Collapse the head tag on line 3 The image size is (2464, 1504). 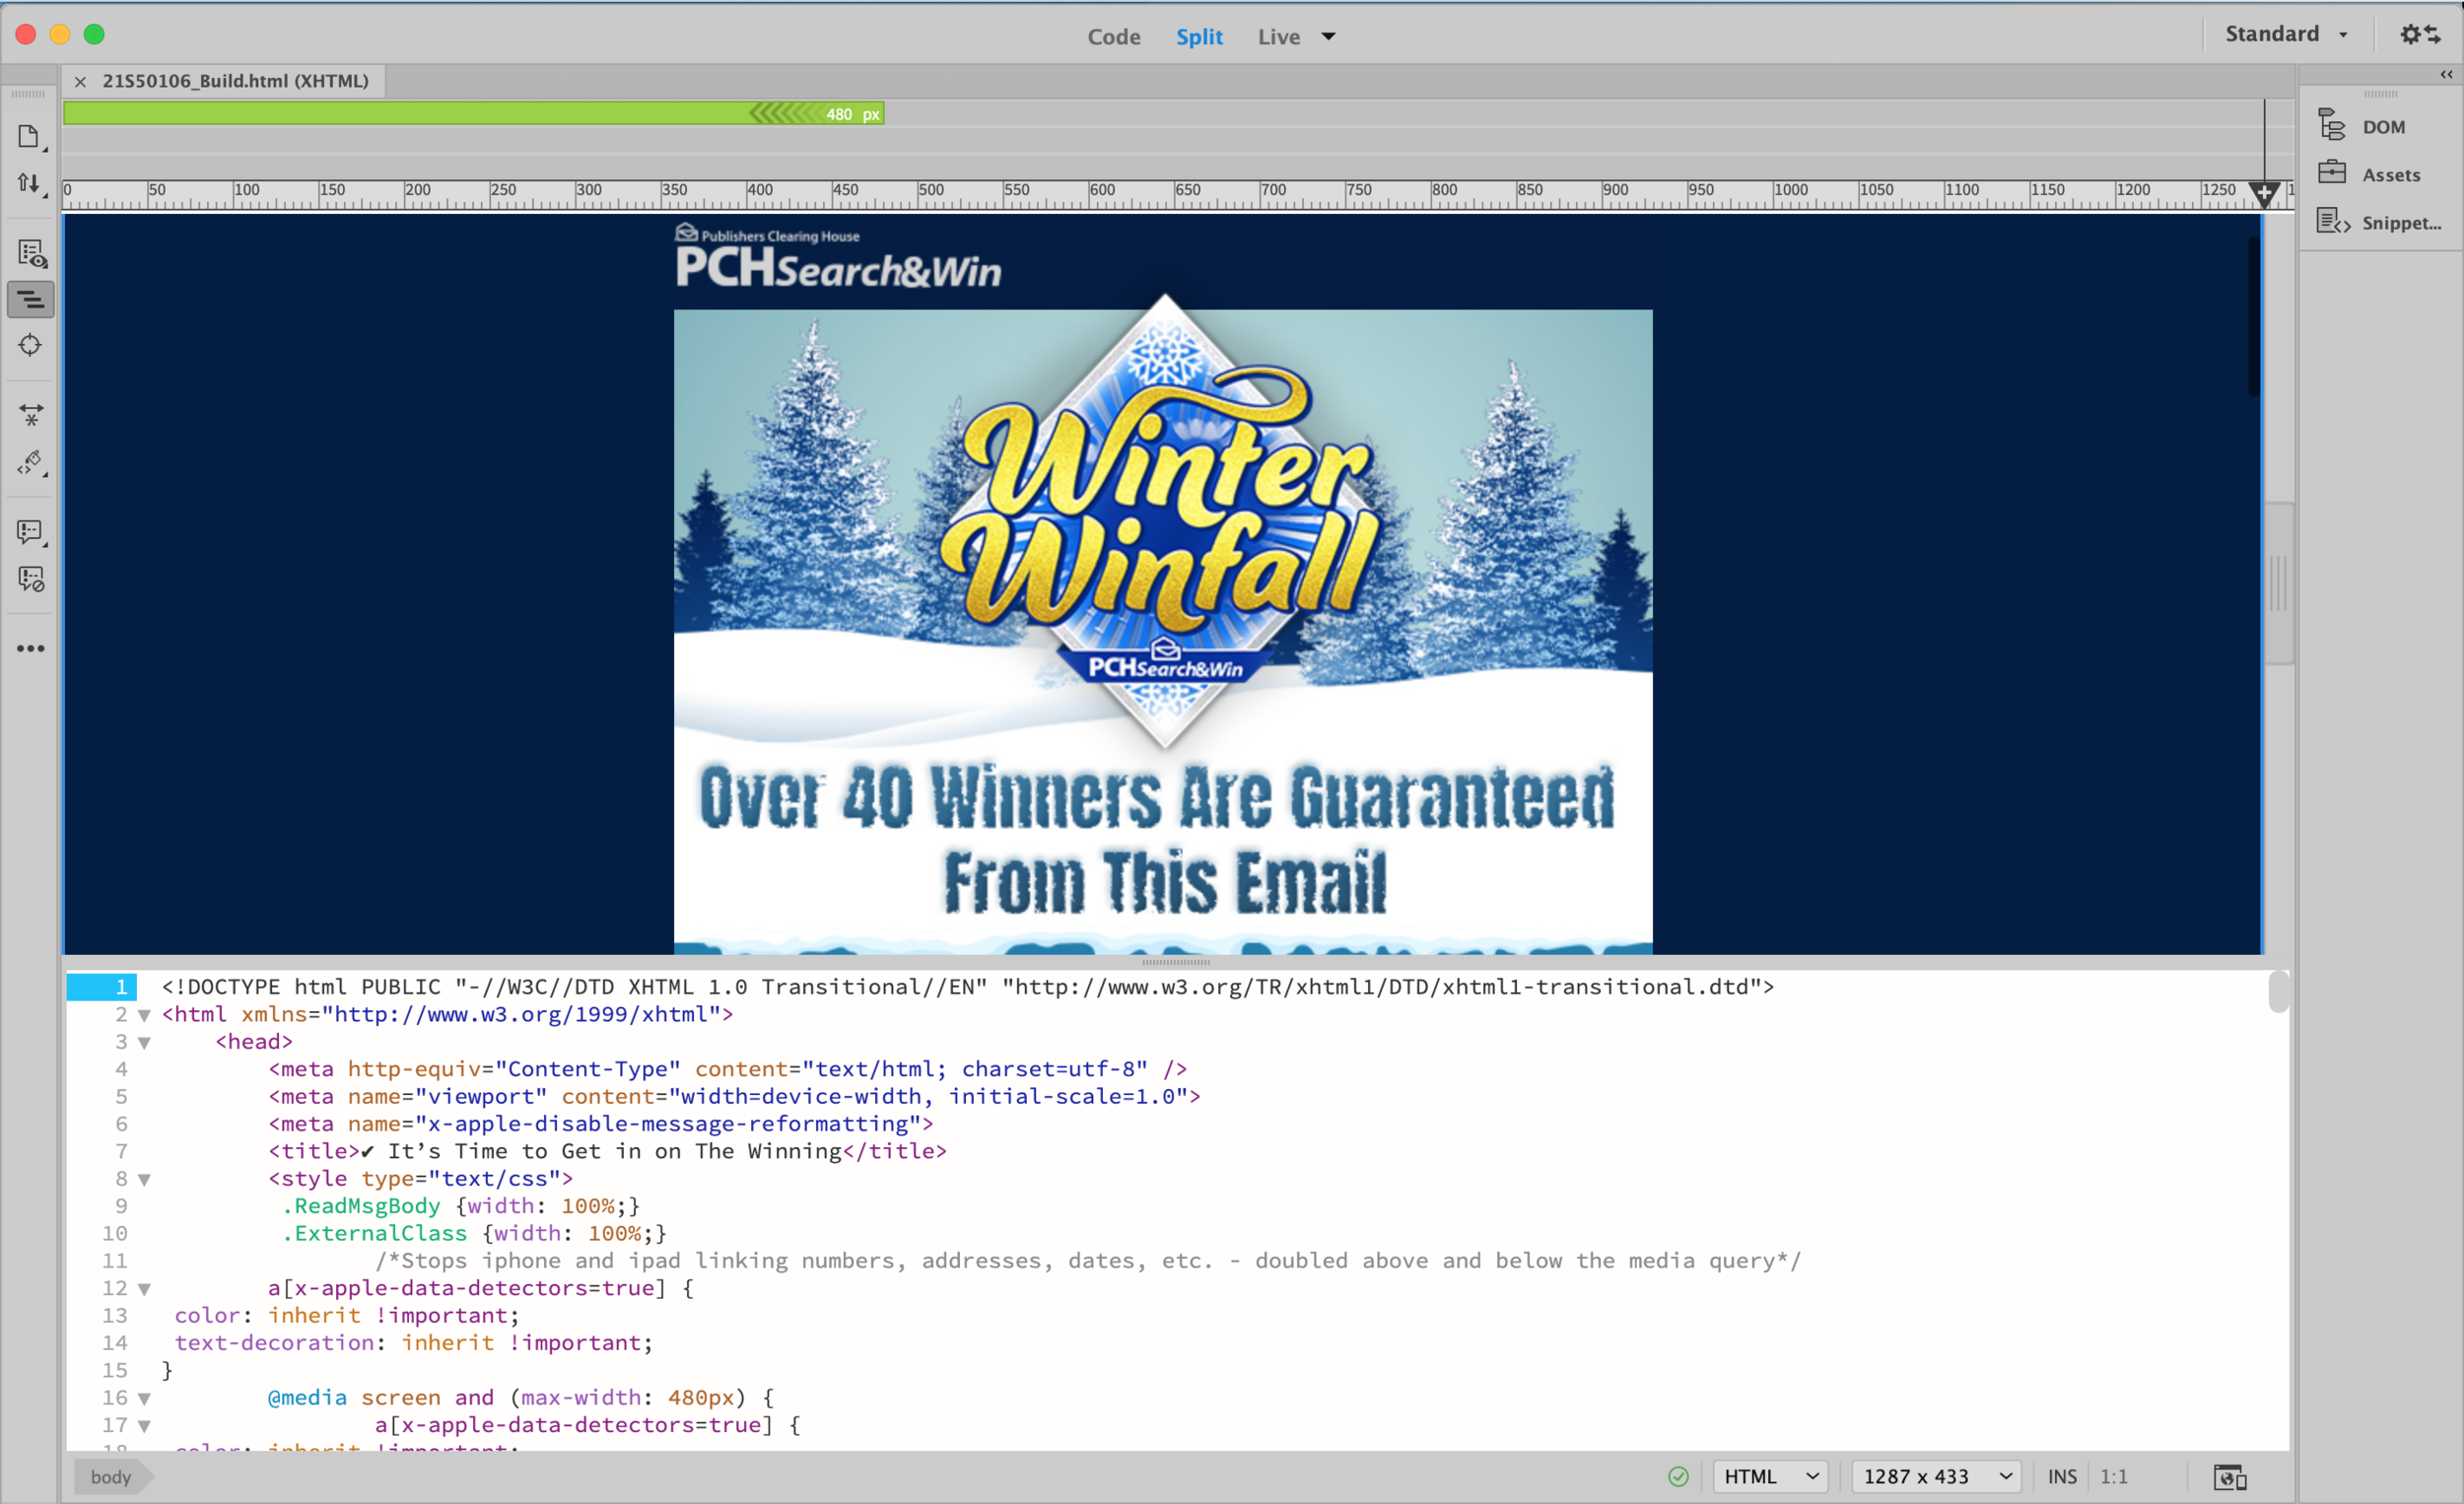tap(144, 1042)
